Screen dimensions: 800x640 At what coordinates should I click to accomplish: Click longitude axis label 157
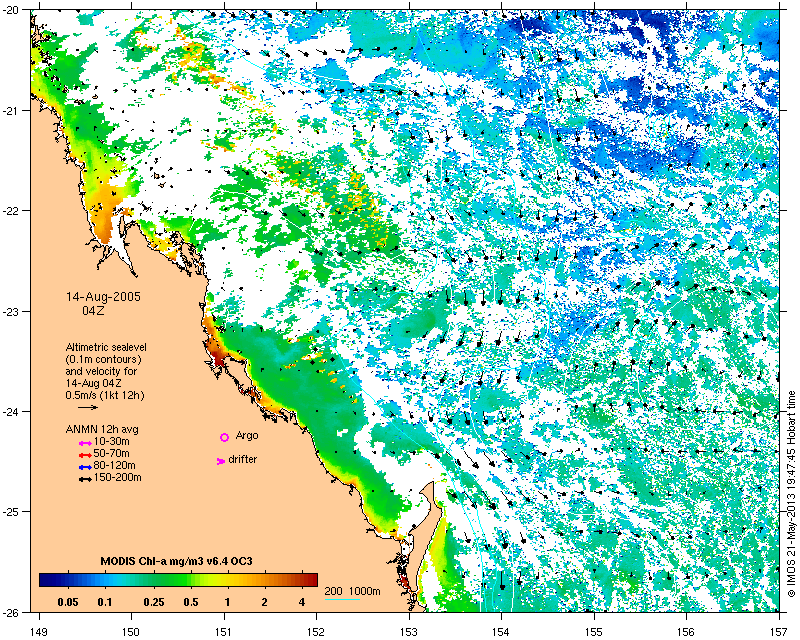coord(779,632)
